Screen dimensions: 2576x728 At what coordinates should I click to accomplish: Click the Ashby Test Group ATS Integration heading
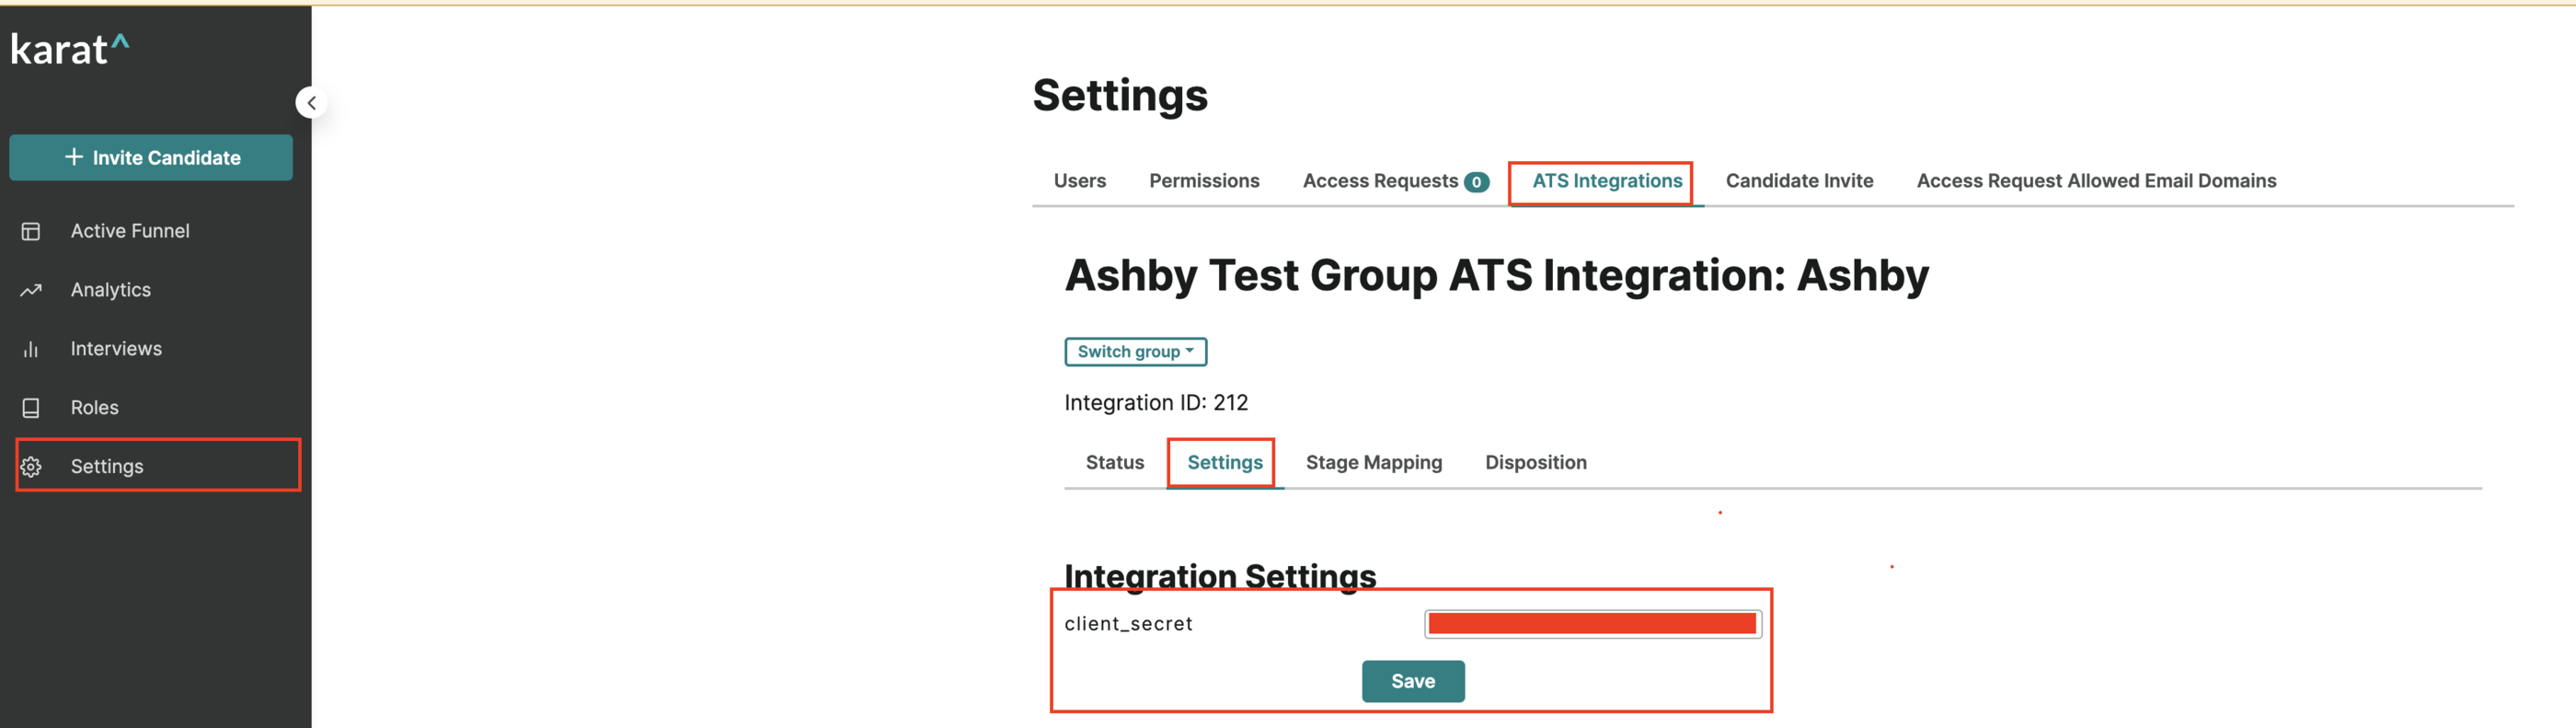click(x=1497, y=275)
